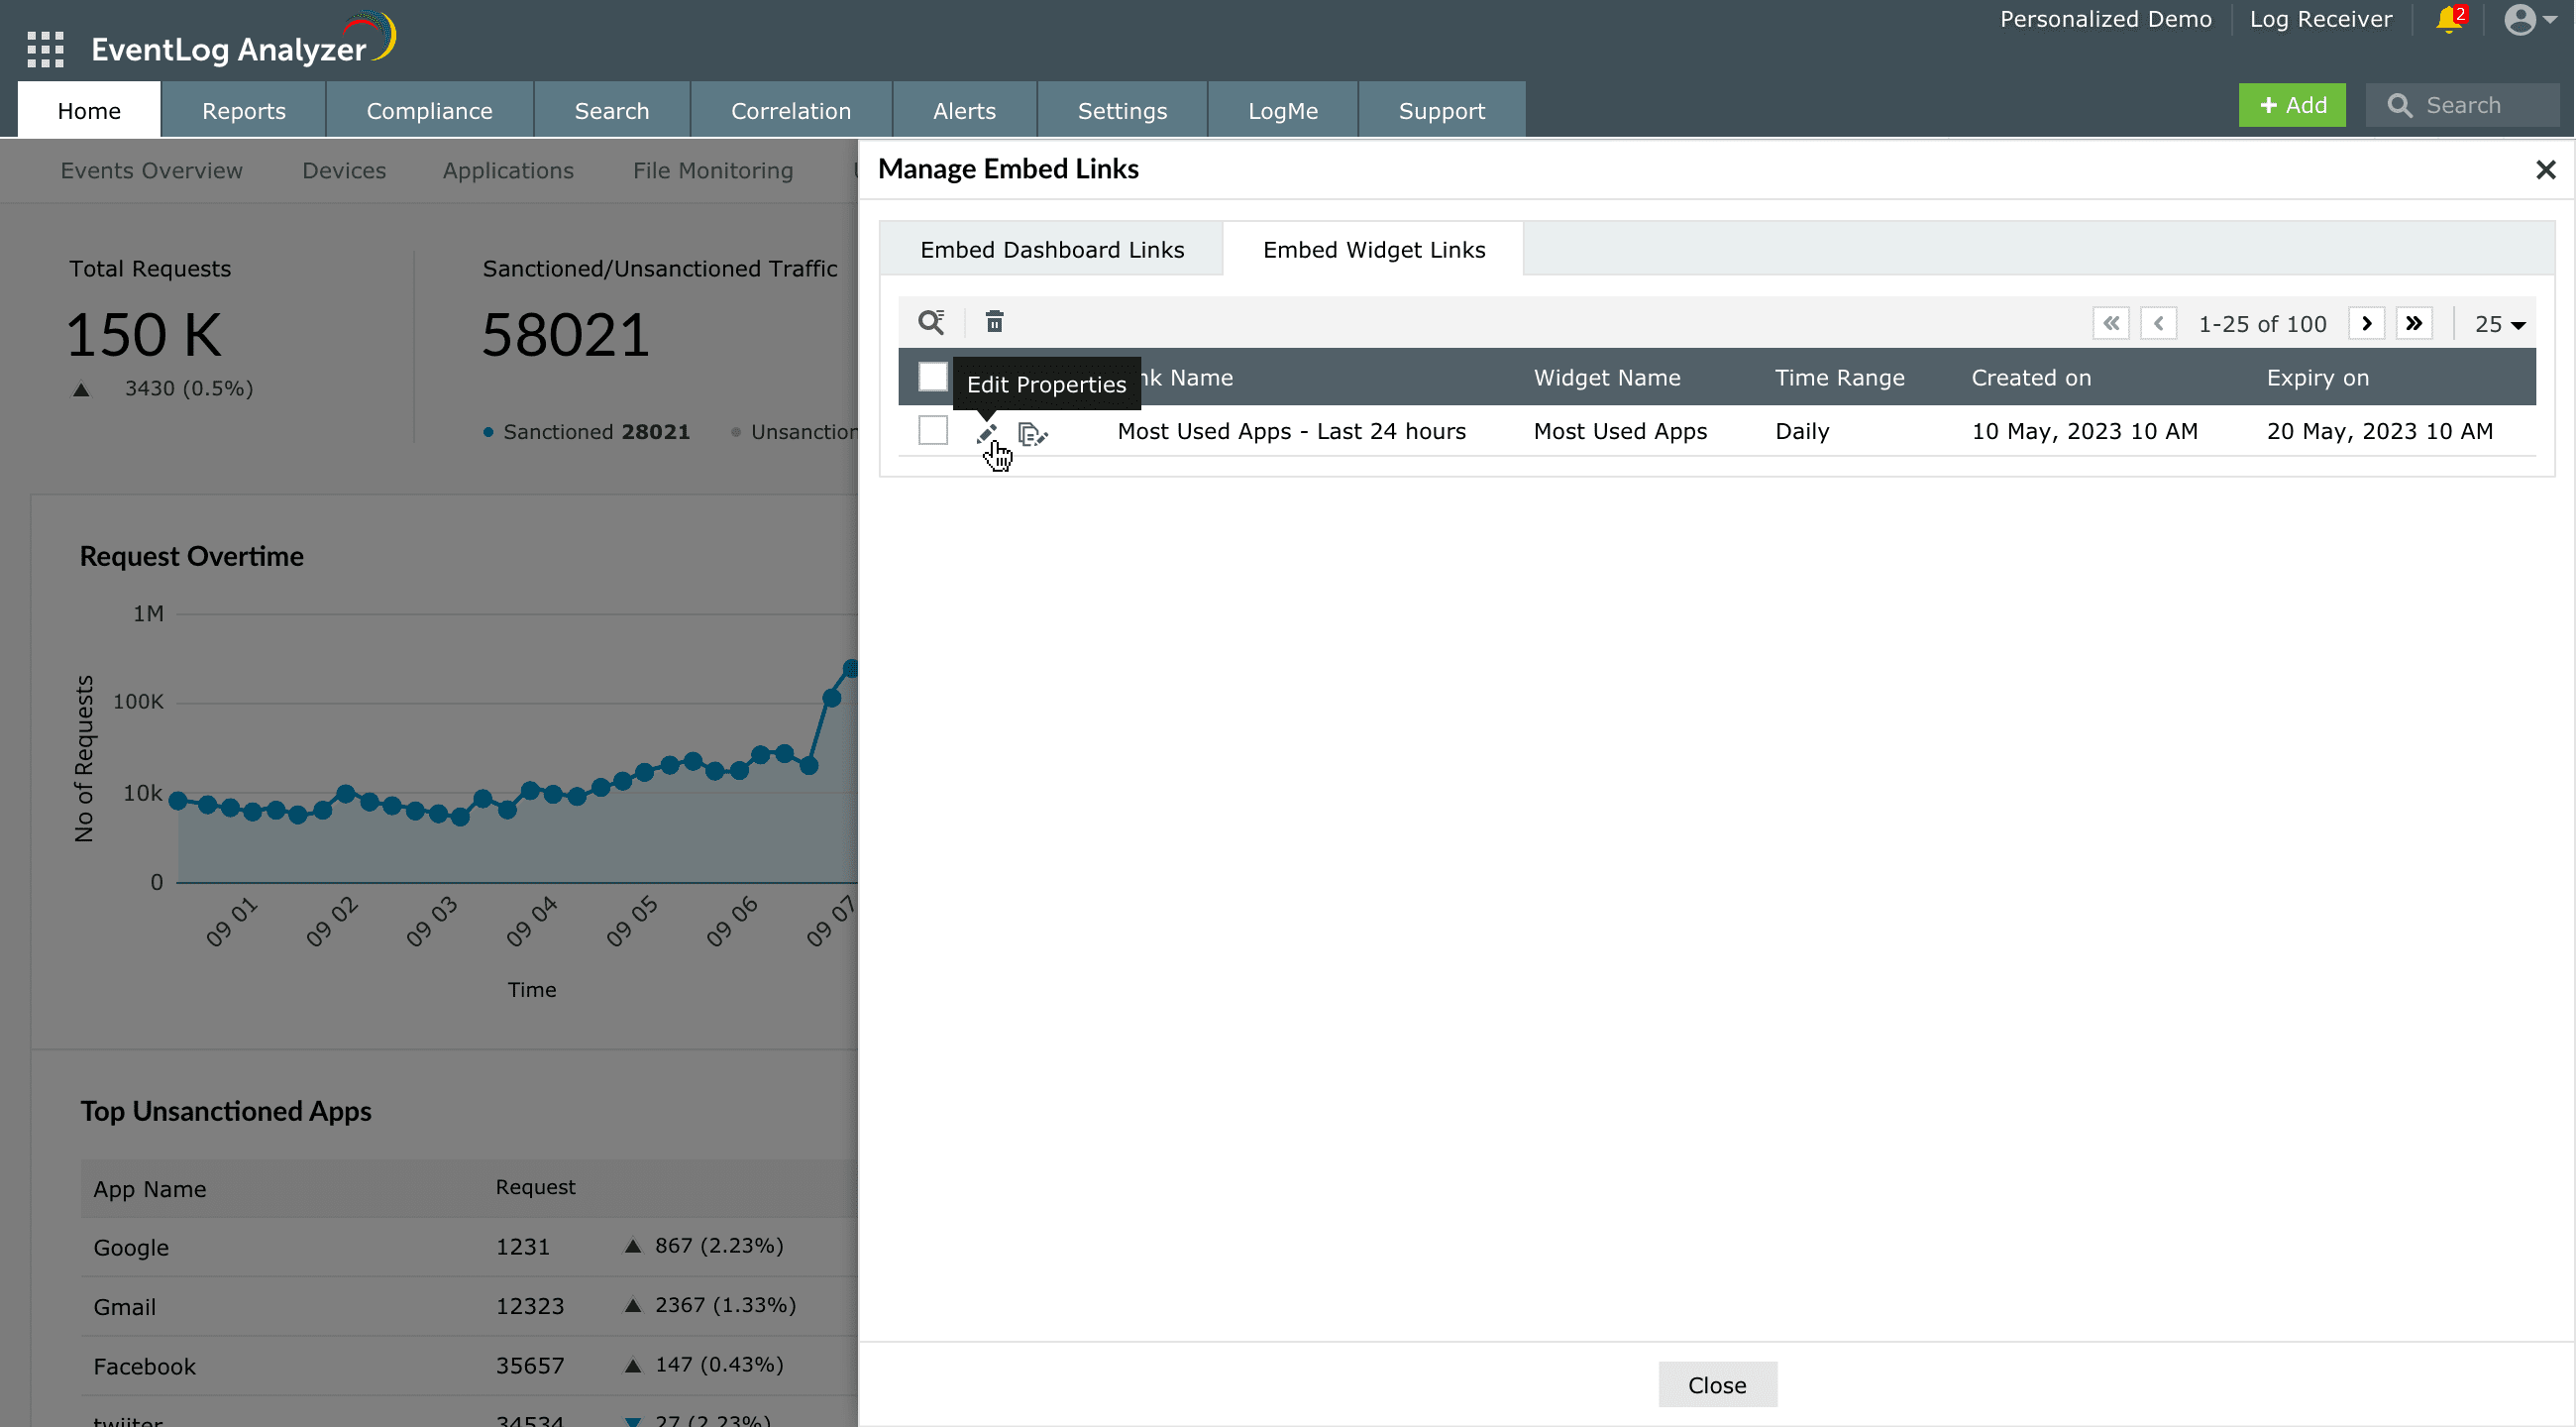Viewport: 2576px width, 1427px height.
Task: Select the Most Used Apps row checkbox
Action: point(932,431)
